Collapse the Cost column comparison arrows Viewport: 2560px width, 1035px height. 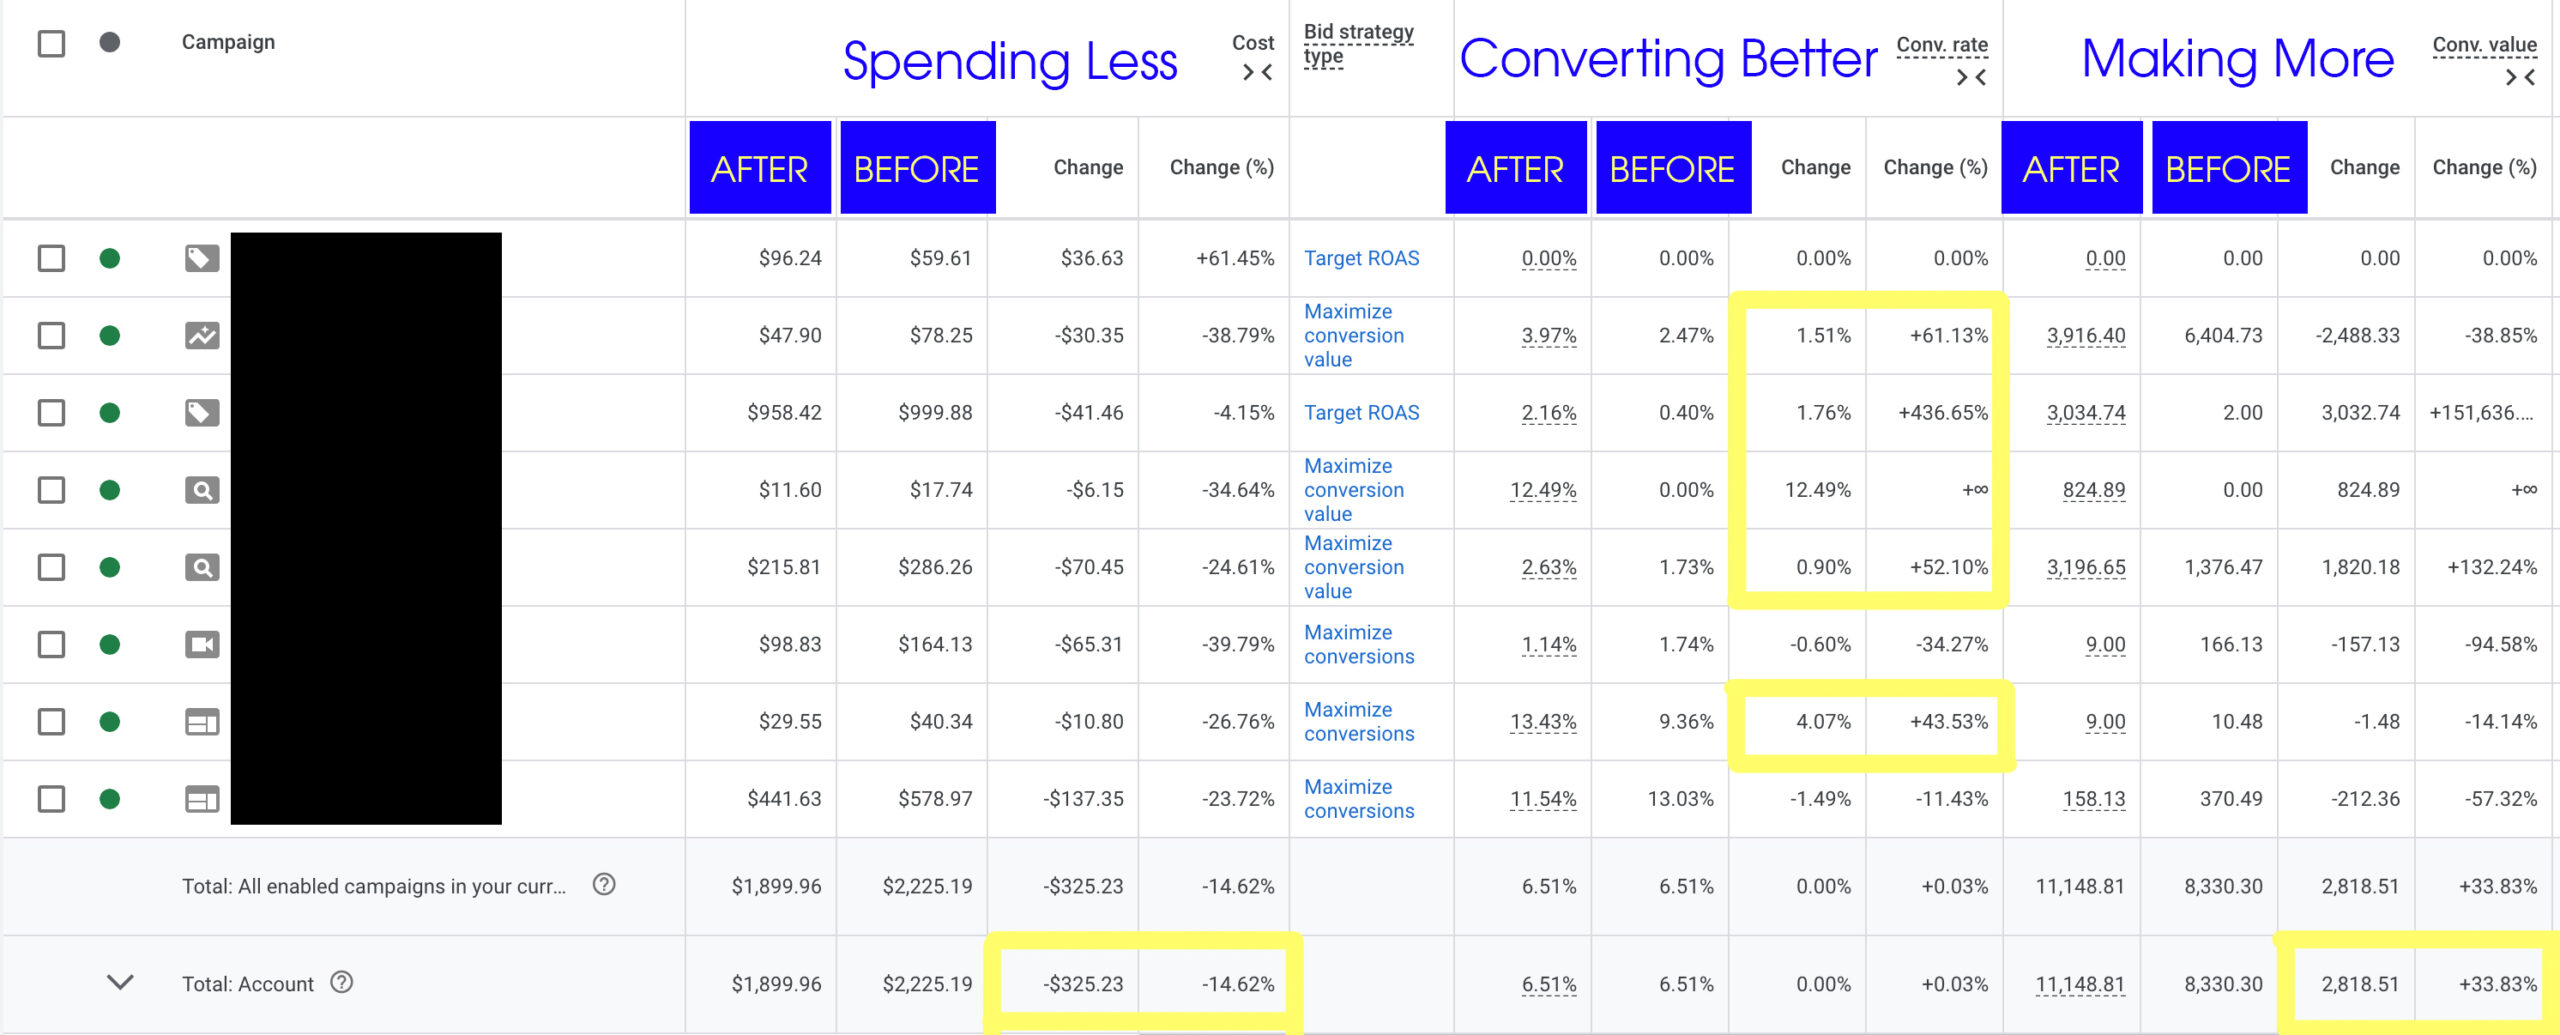click(1257, 72)
